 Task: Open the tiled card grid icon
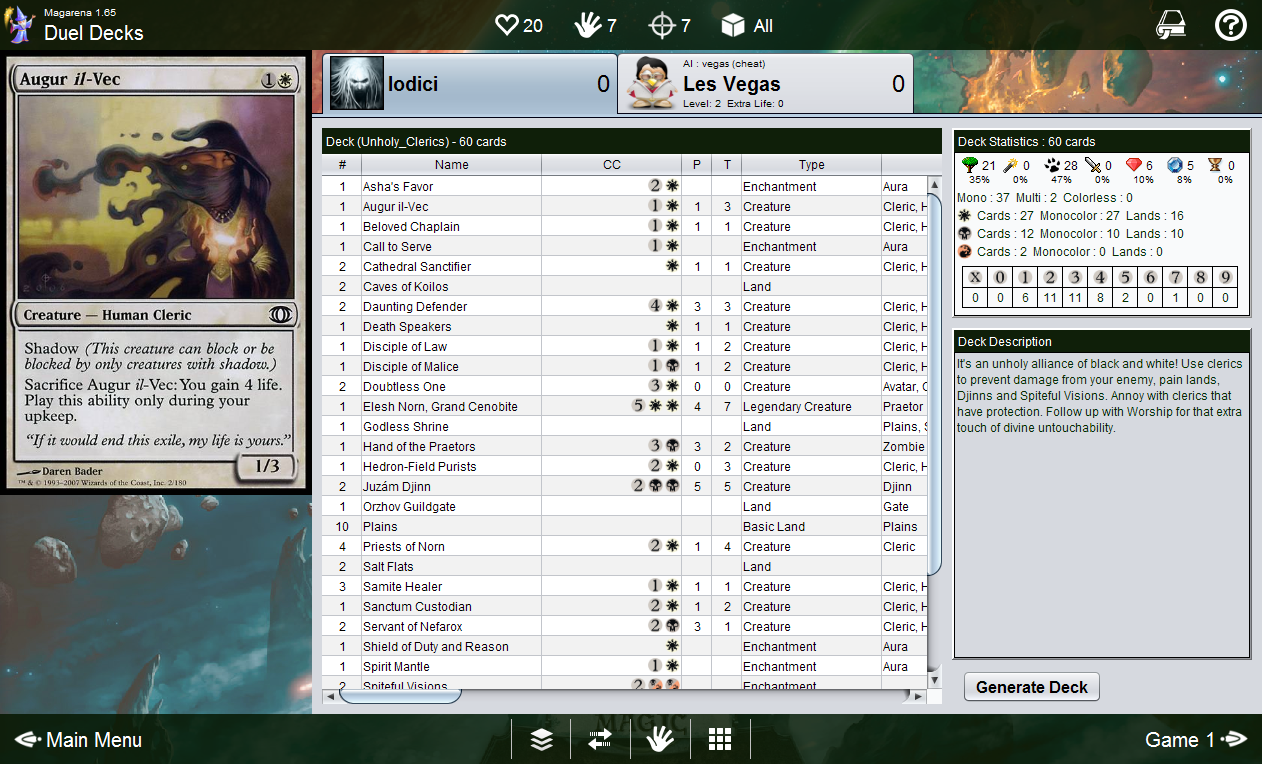point(720,739)
